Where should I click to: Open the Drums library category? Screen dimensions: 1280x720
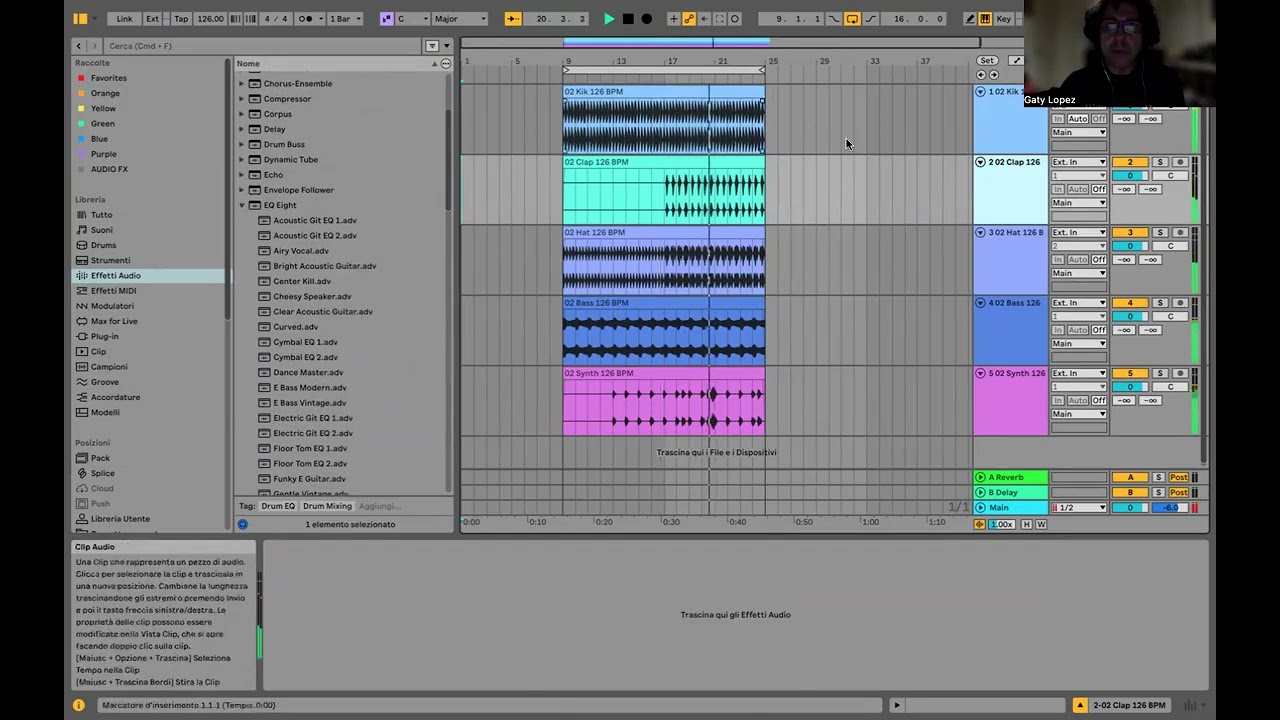point(103,245)
